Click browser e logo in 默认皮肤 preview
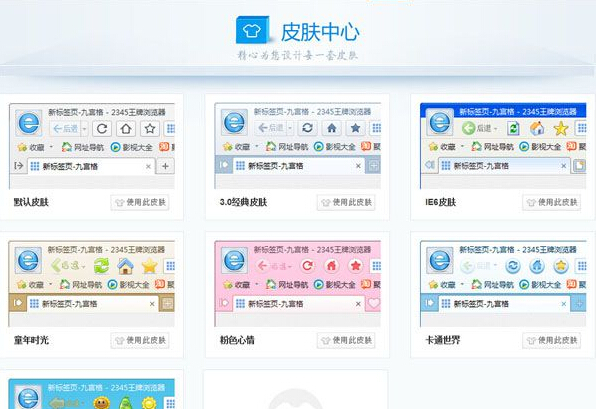This screenshot has height=409, width=596. [29, 123]
